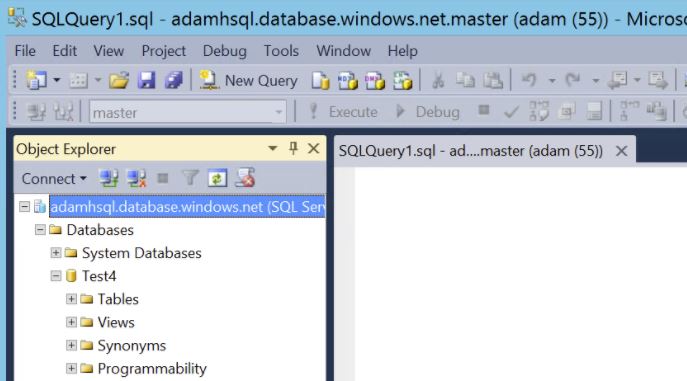The width and height of the screenshot is (687, 381).
Task: Expand the Tables folder
Action: pyautogui.click(x=71, y=299)
